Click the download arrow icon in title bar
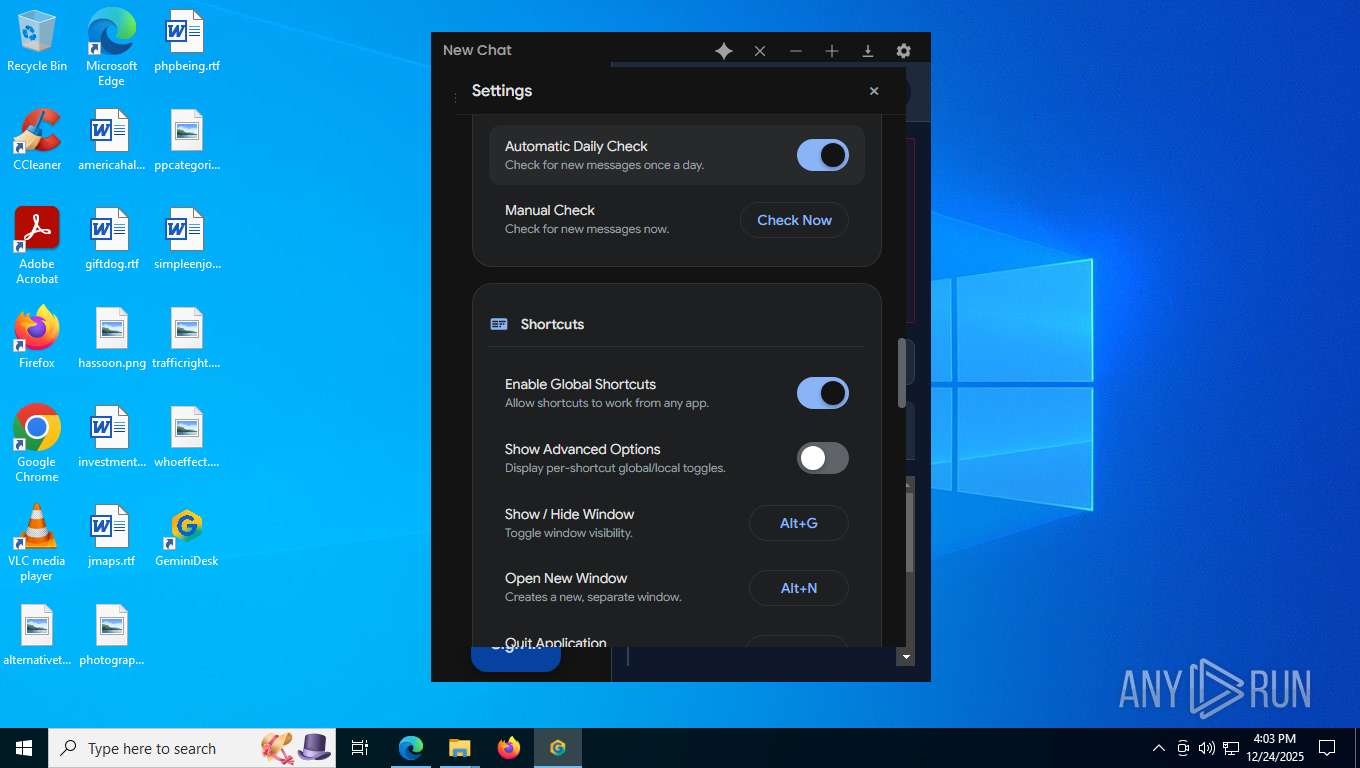 coord(868,51)
